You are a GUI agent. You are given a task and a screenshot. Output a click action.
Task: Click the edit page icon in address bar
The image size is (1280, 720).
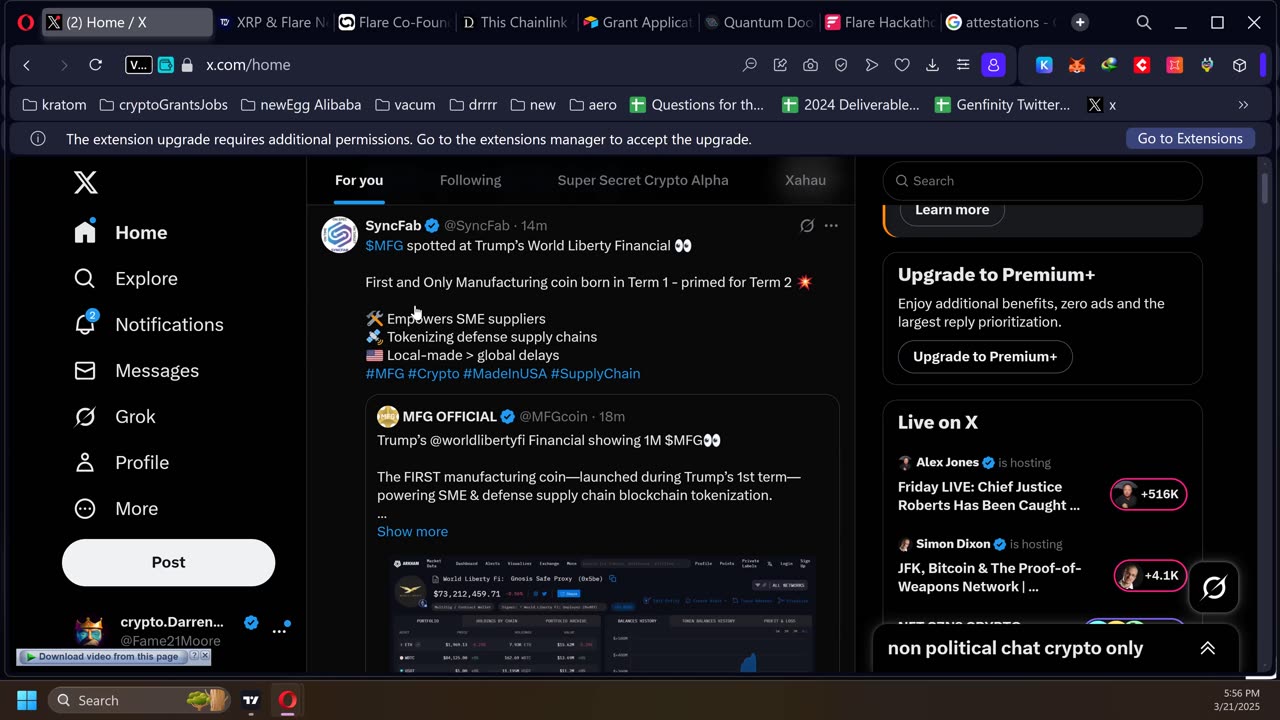[780, 65]
